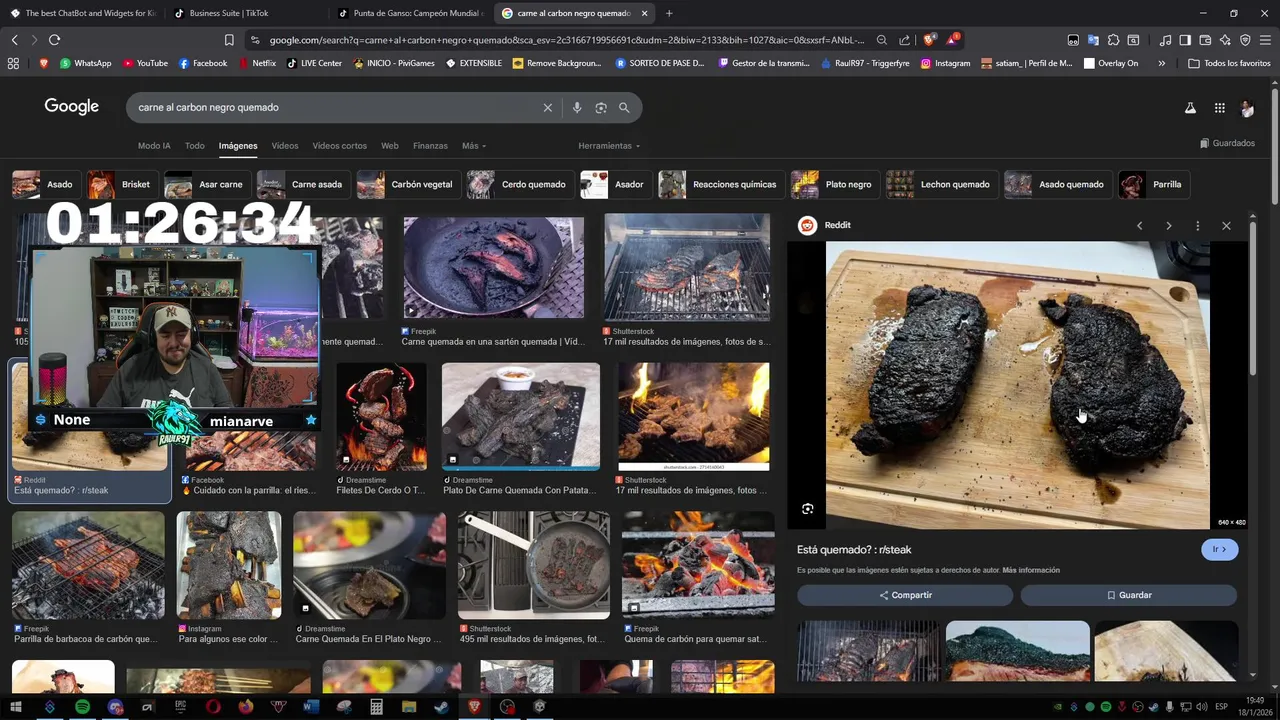The image size is (1280, 720).
Task: Close the image preview panel
Action: click(x=1226, y=226)
